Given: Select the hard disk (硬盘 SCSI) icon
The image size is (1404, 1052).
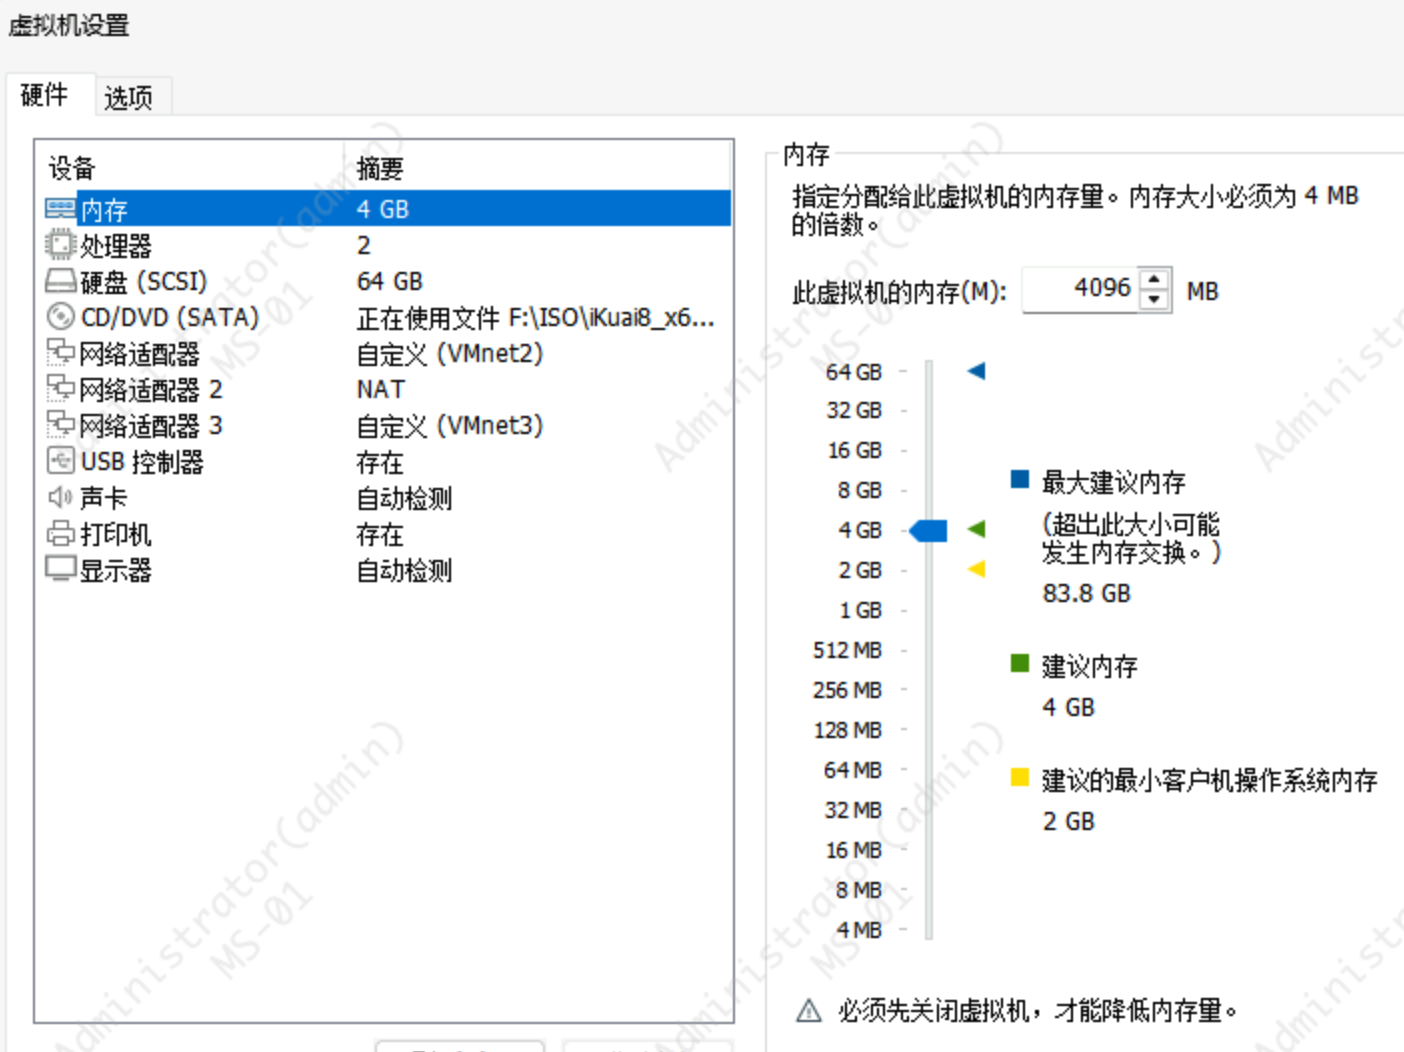Looking at the screenshot, I should tap(60, 281).
